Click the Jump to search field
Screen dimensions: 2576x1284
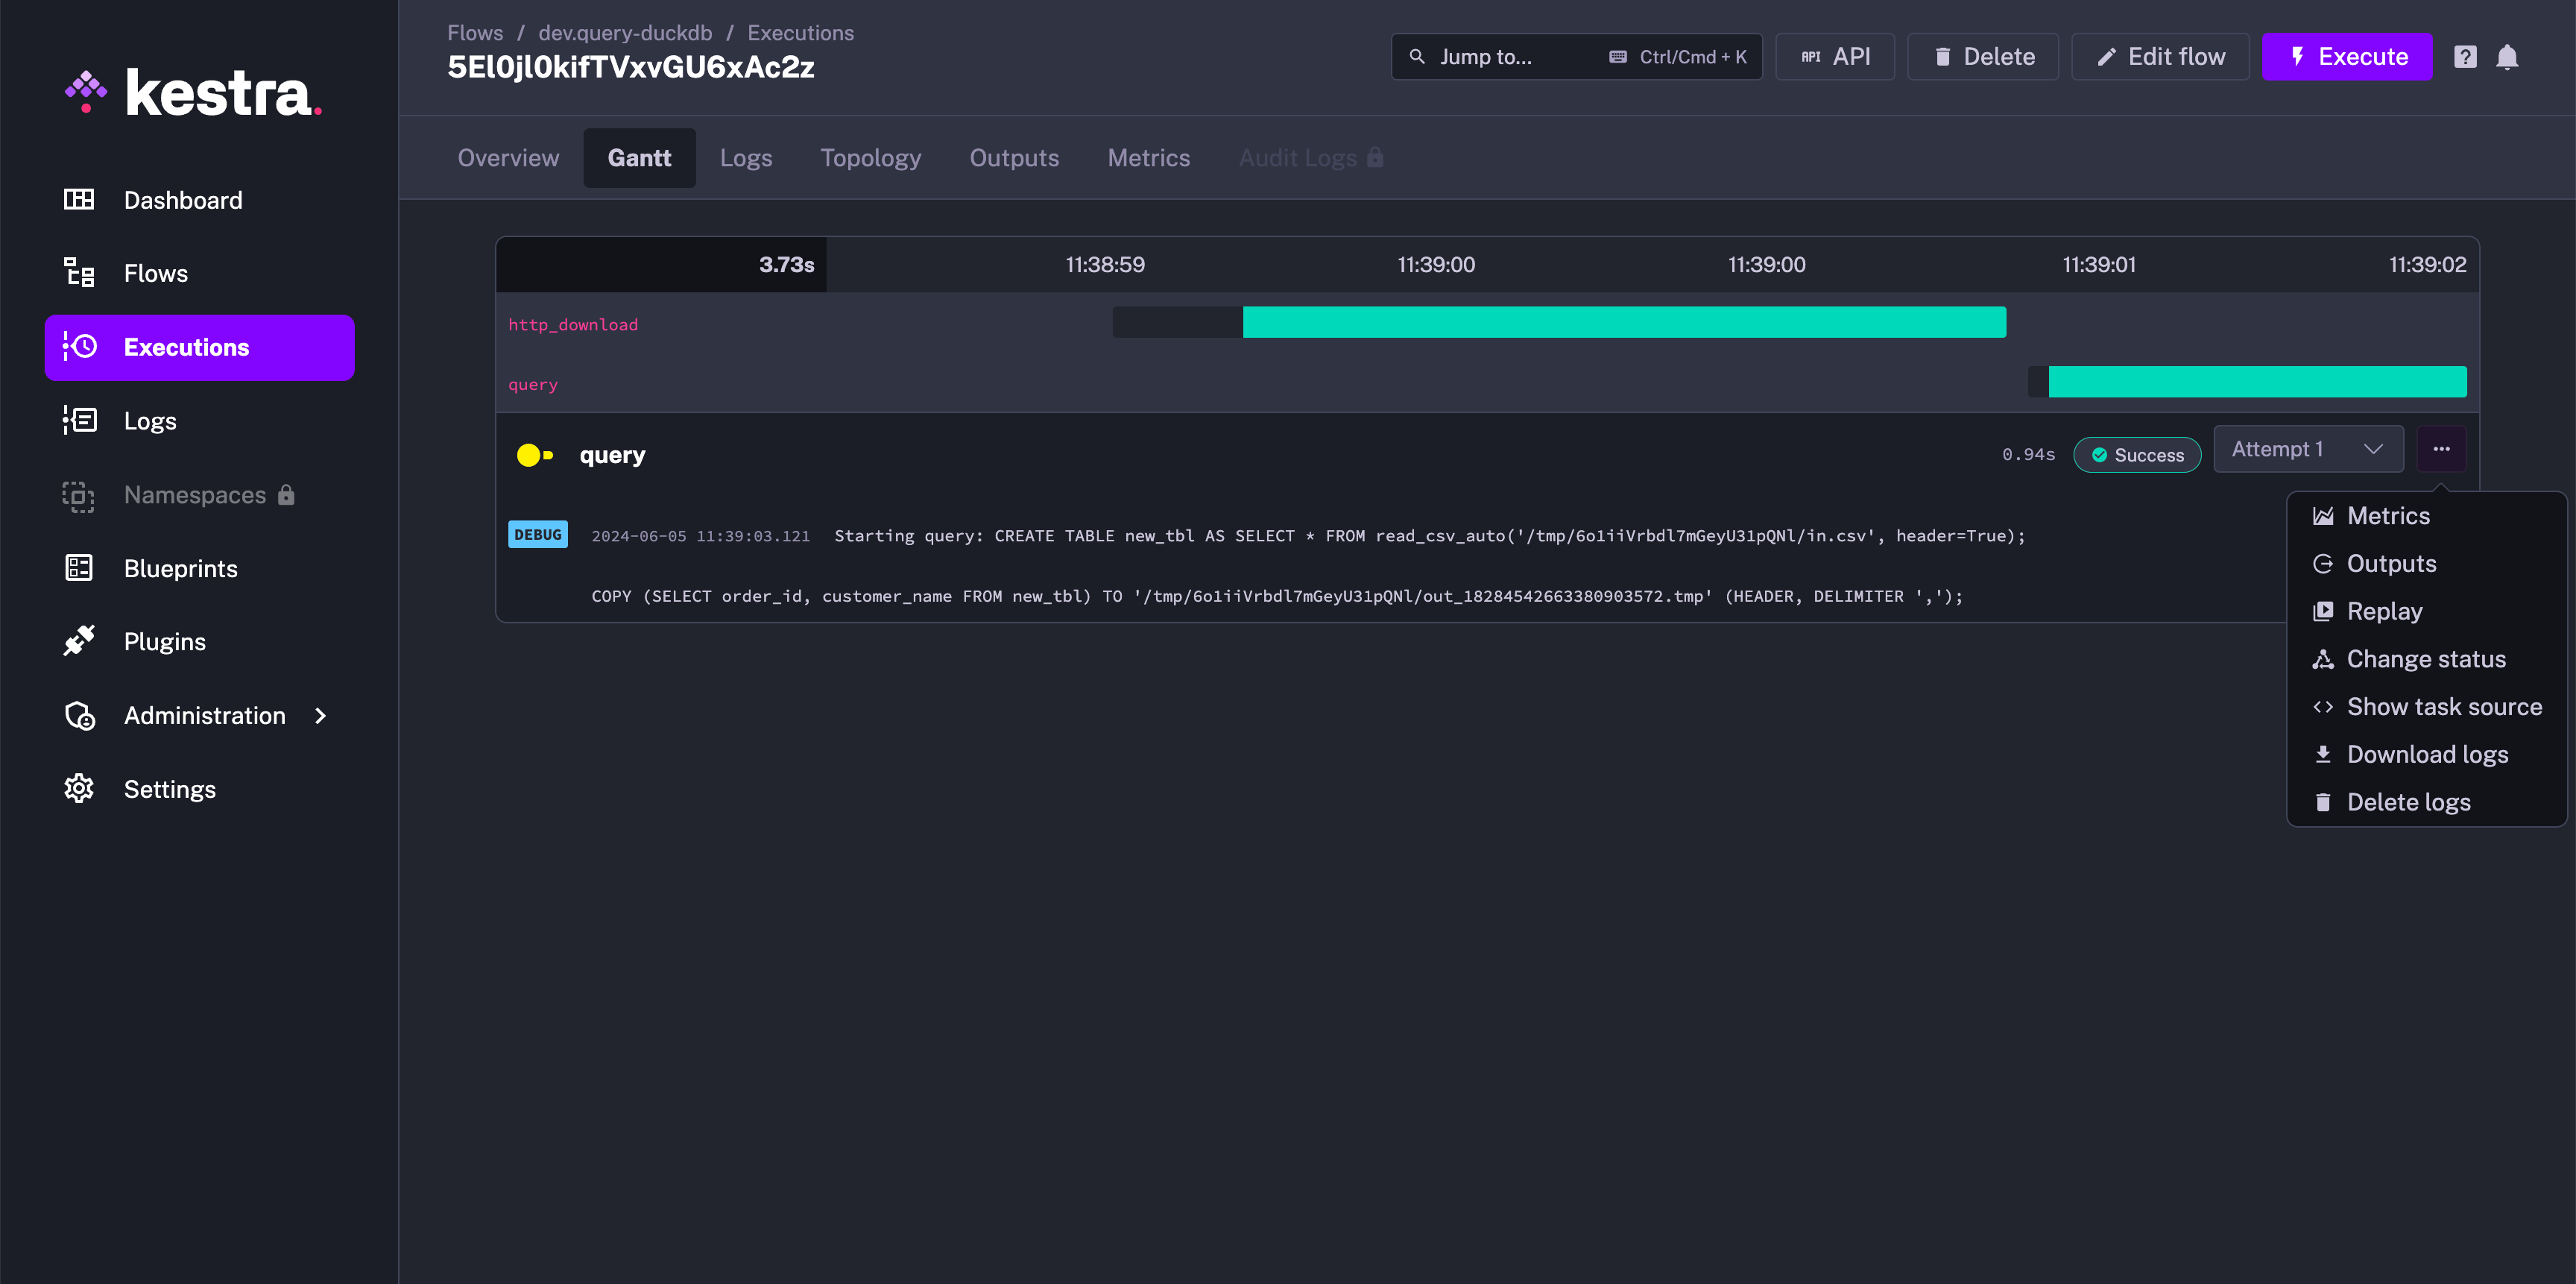1576,57
